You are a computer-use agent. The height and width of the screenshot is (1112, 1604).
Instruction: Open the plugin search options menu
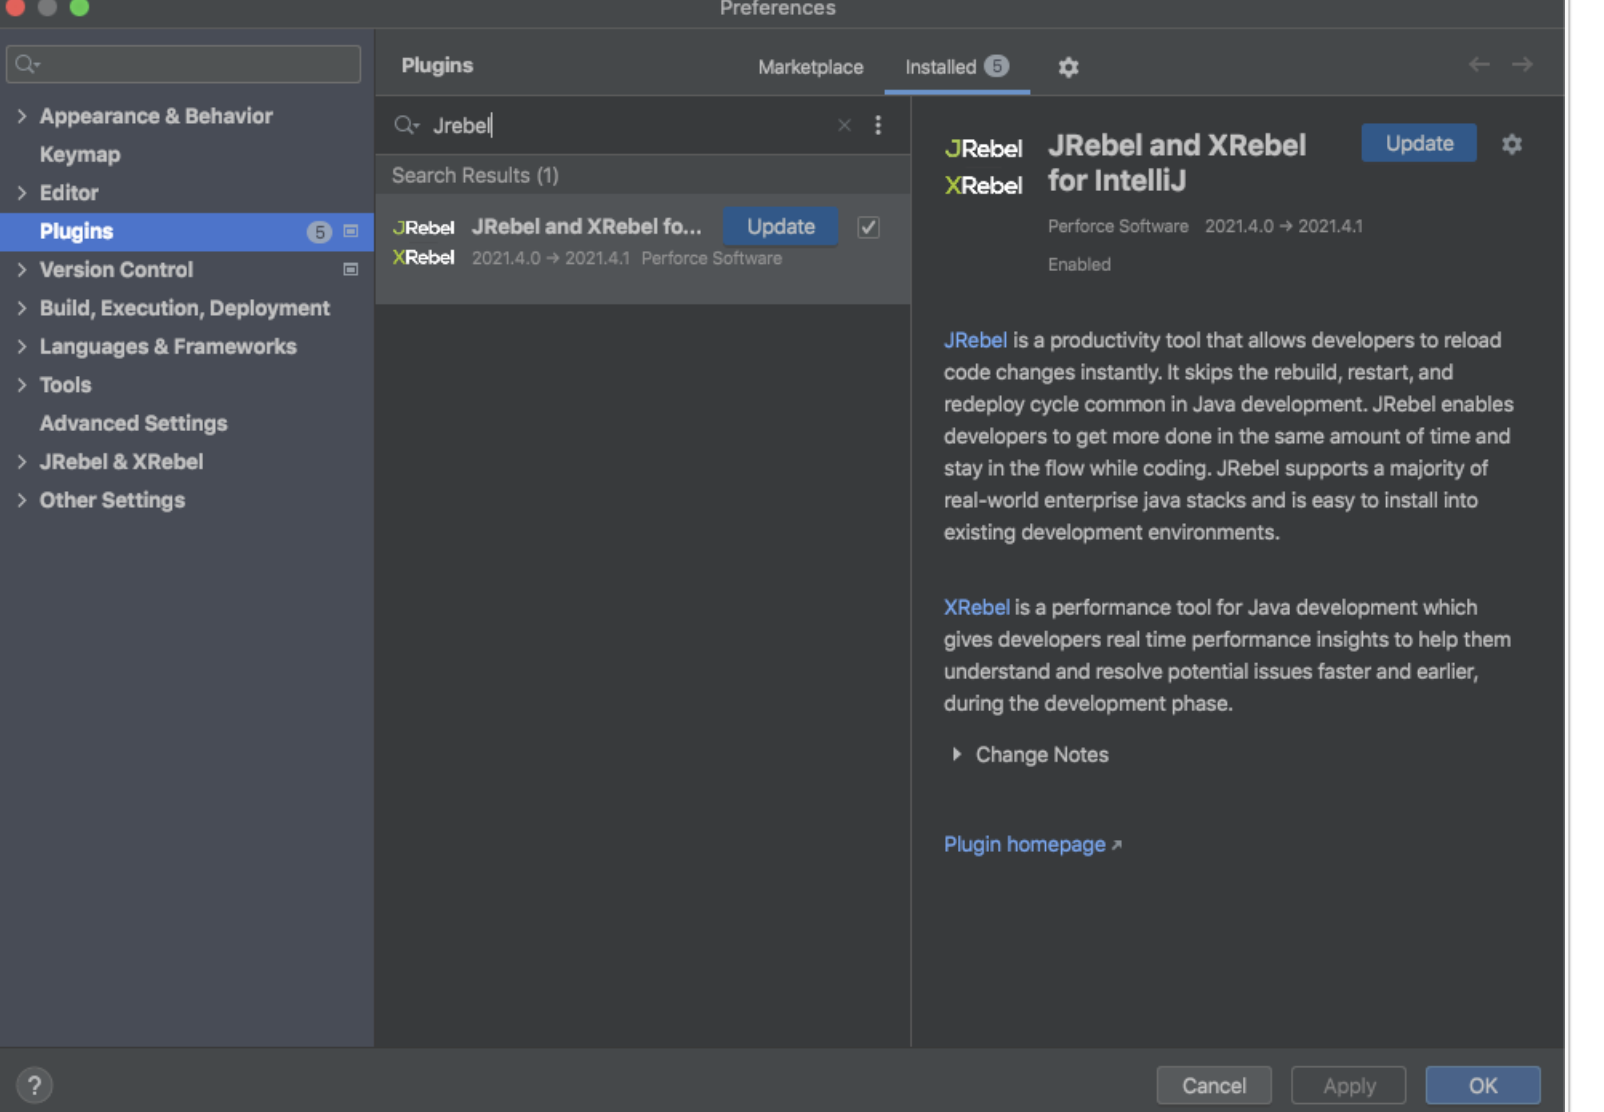point(878,125)
